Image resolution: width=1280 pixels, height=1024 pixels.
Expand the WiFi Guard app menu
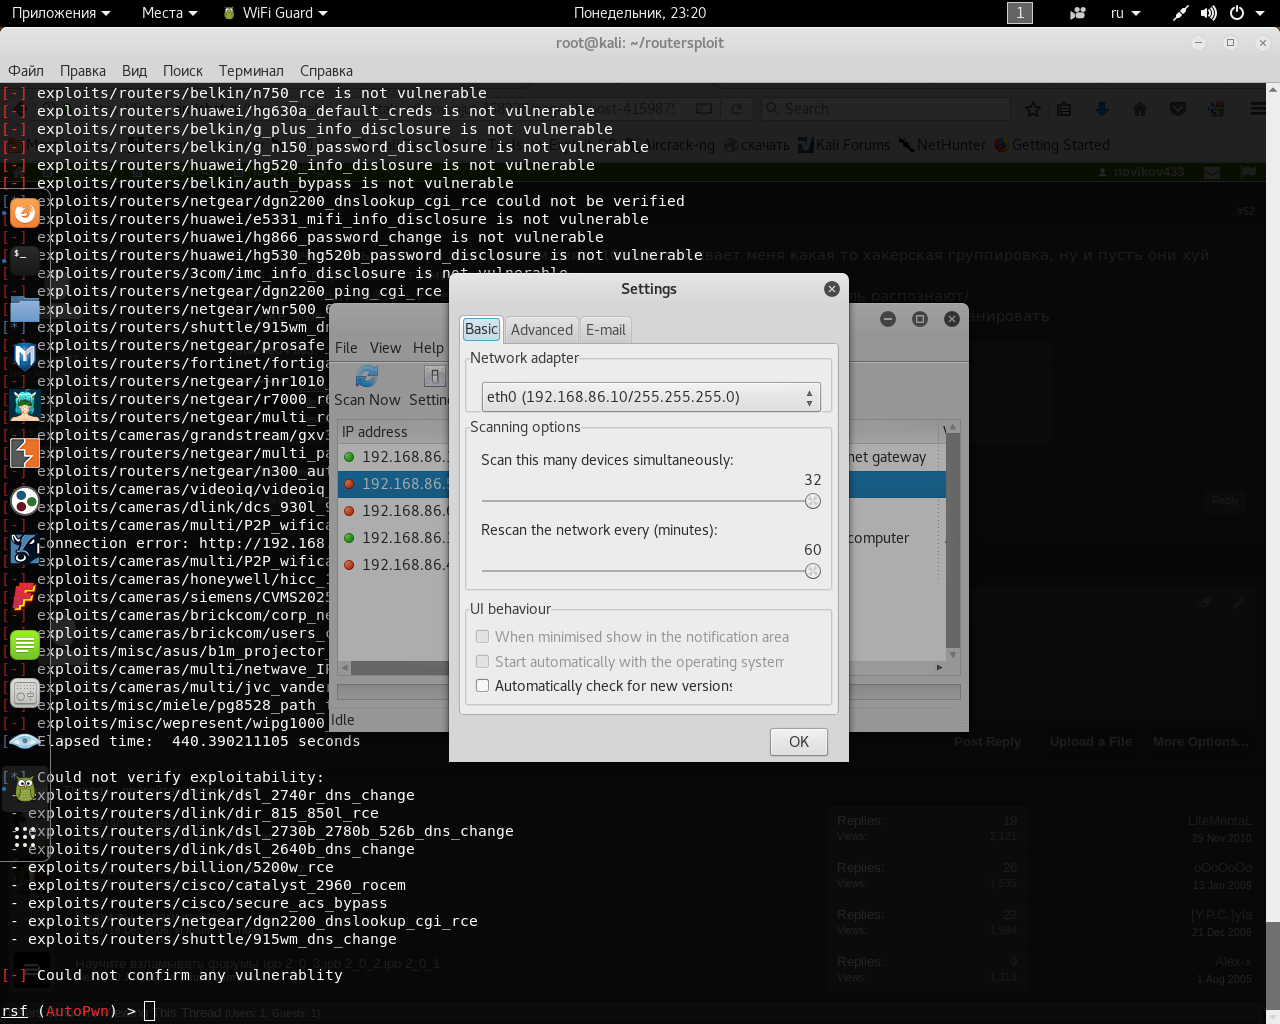click(276, 13)
